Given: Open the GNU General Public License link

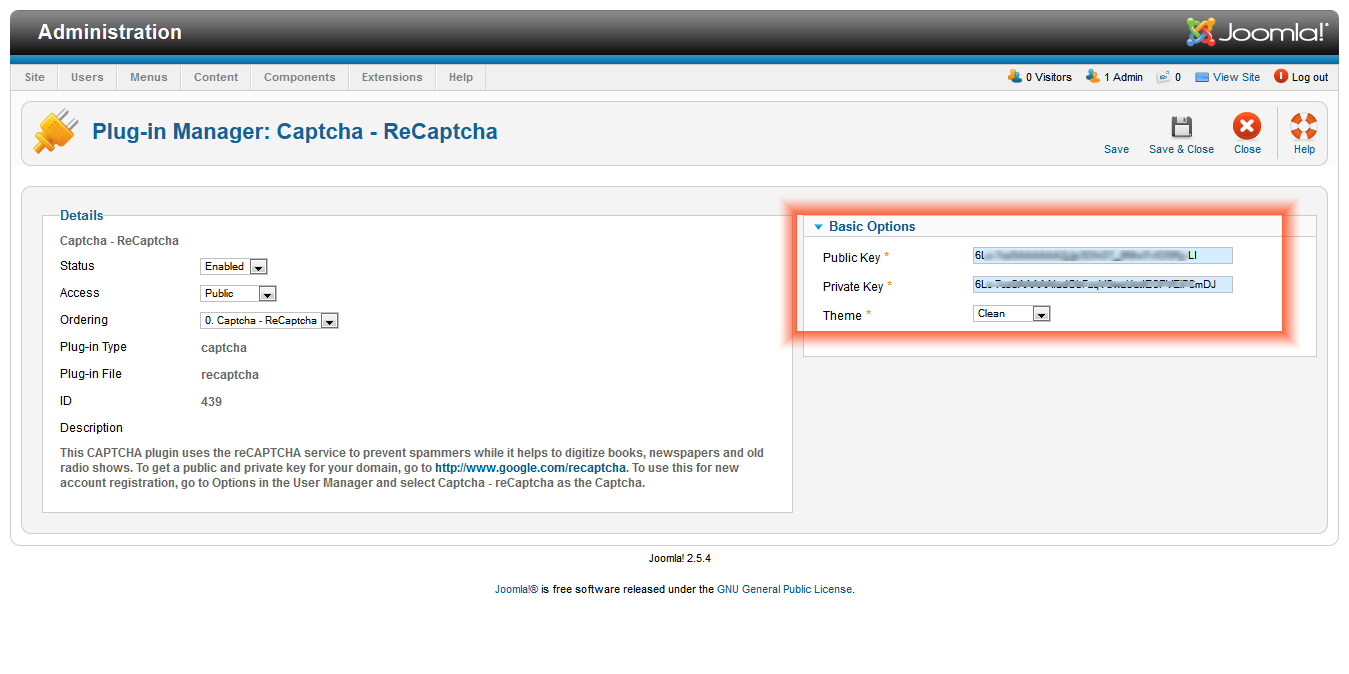Looking at the screenshot, I should [784, 589].
